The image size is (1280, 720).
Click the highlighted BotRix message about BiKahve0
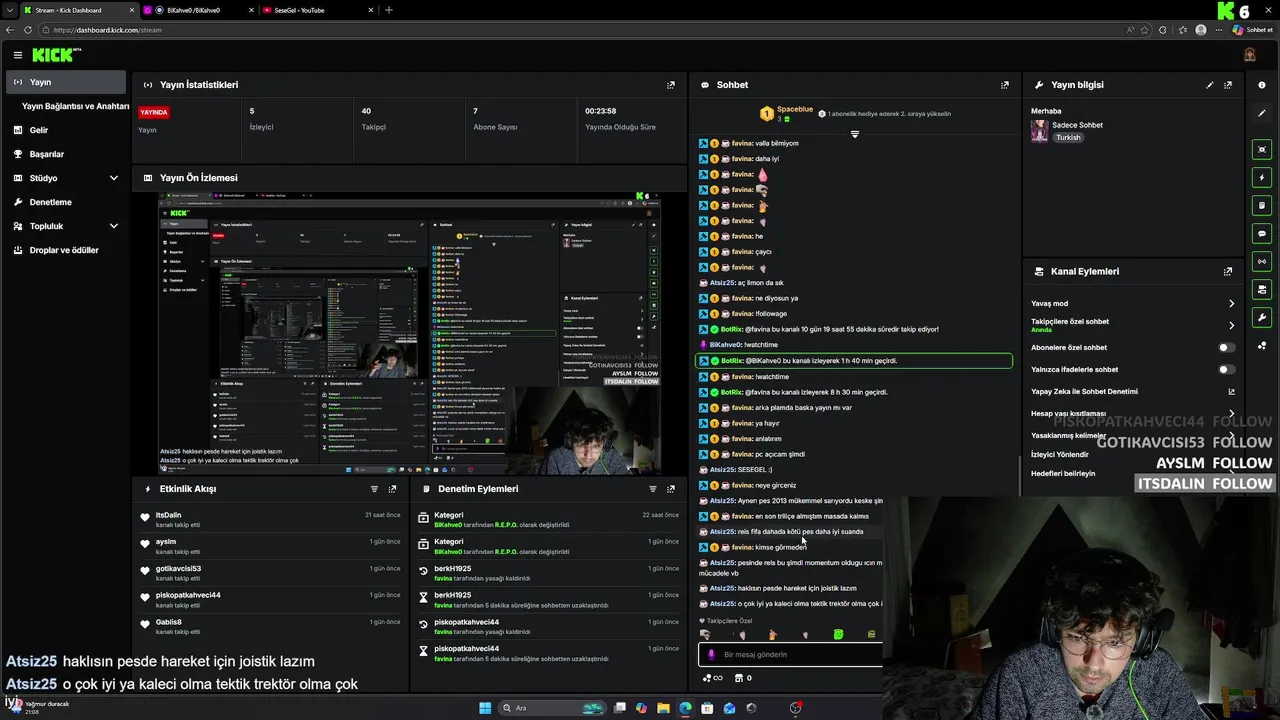point(853,361)
